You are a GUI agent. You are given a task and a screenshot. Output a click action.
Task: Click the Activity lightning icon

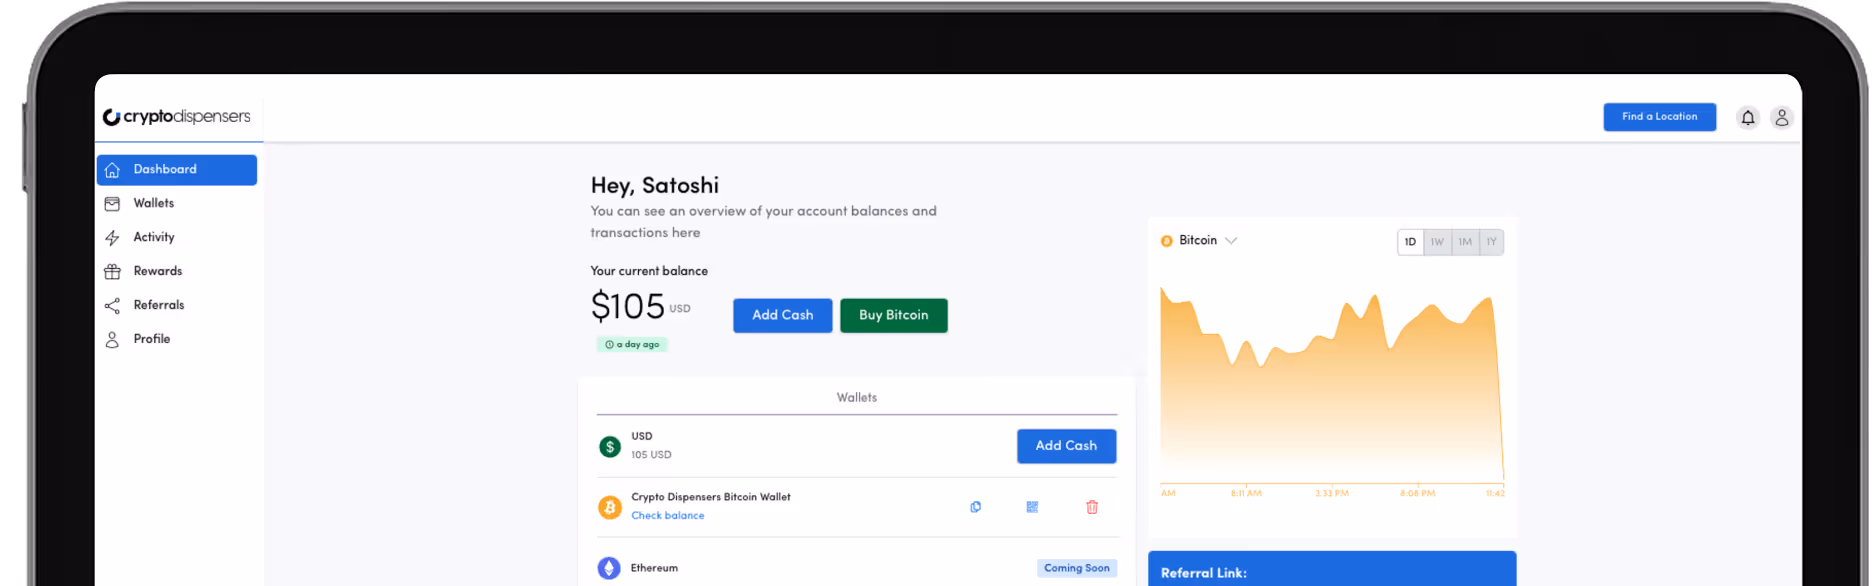(112, 238)
